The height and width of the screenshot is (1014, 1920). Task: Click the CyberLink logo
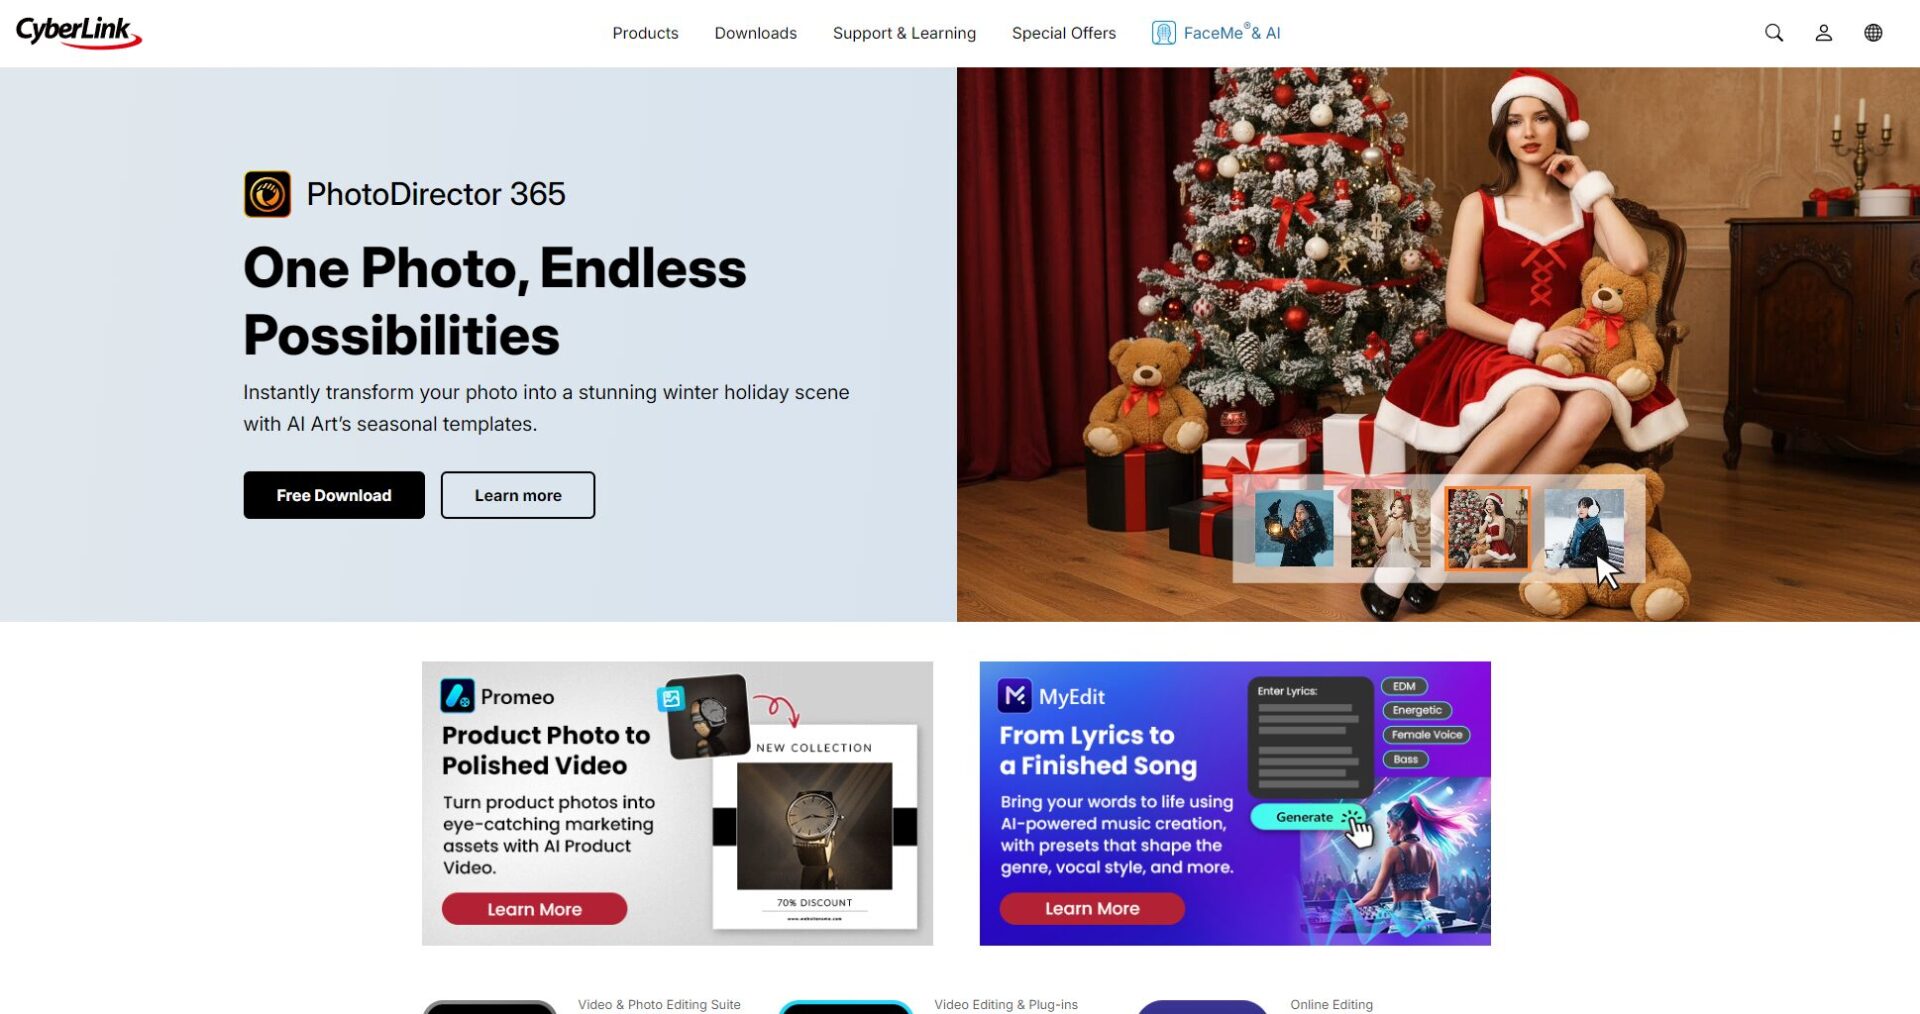pos(78,32)
